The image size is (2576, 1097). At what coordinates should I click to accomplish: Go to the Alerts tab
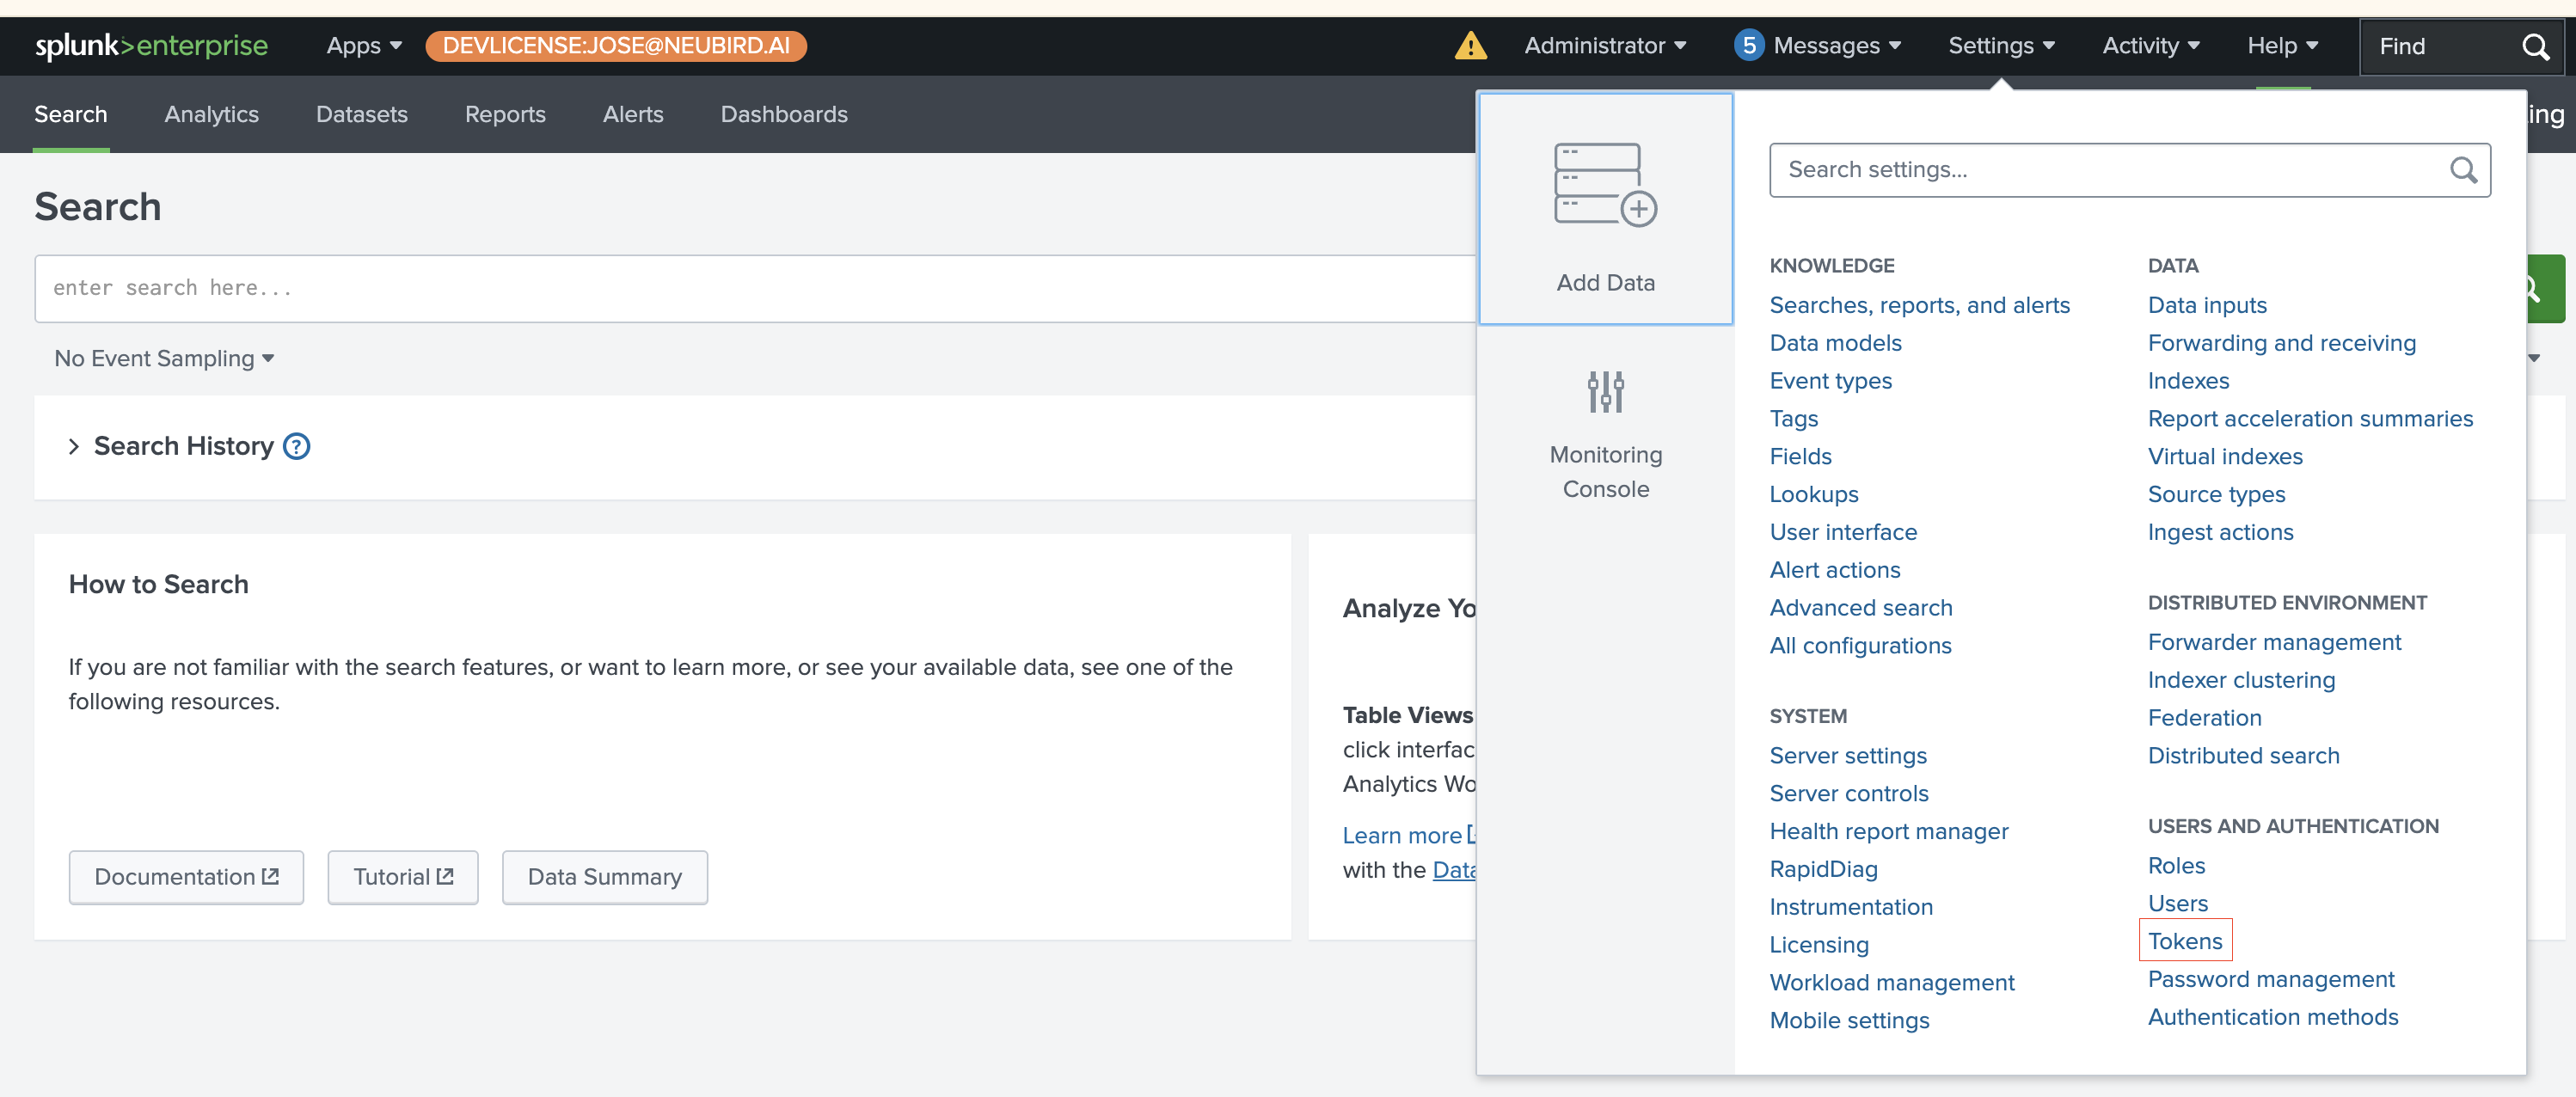point(633,114)
